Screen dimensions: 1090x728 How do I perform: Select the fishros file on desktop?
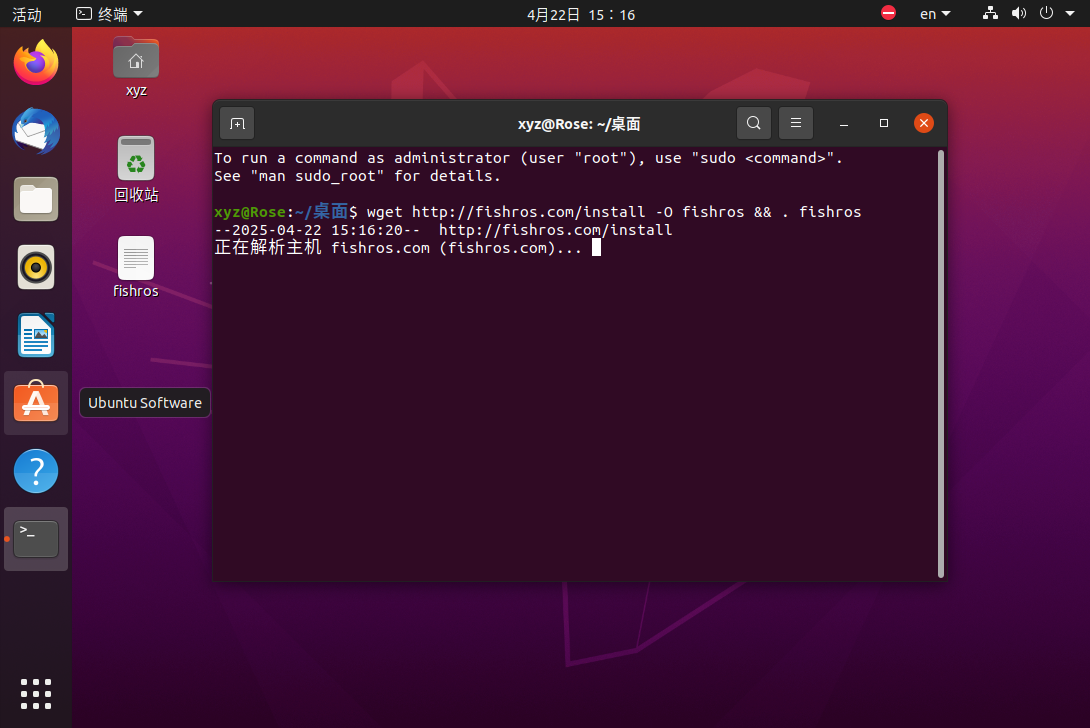pyautogui.click(x=136, y=268)
